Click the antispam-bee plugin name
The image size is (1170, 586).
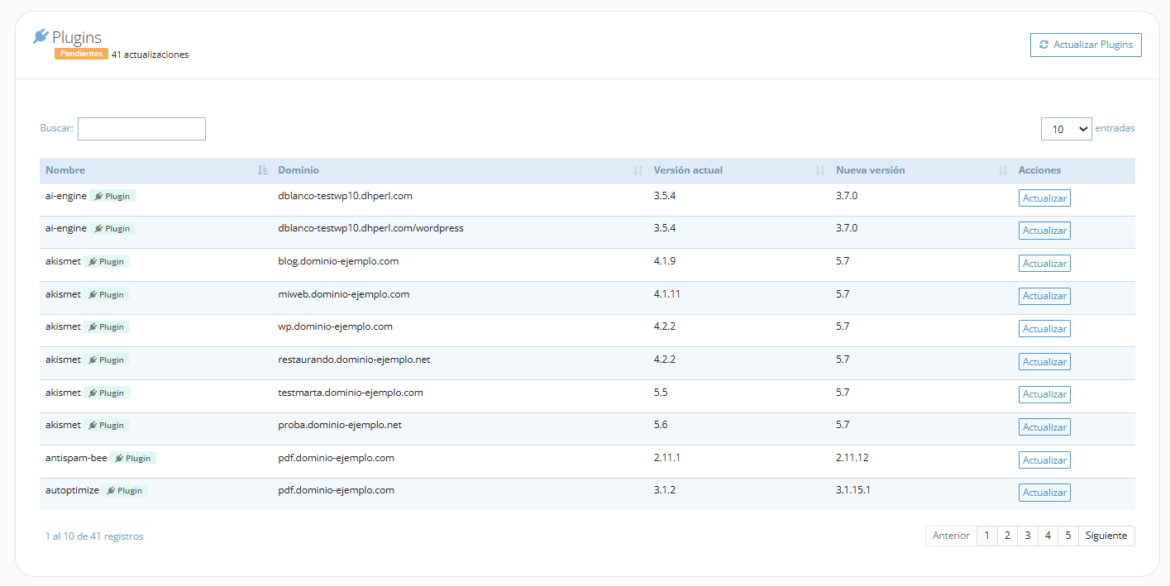point(76,458)
